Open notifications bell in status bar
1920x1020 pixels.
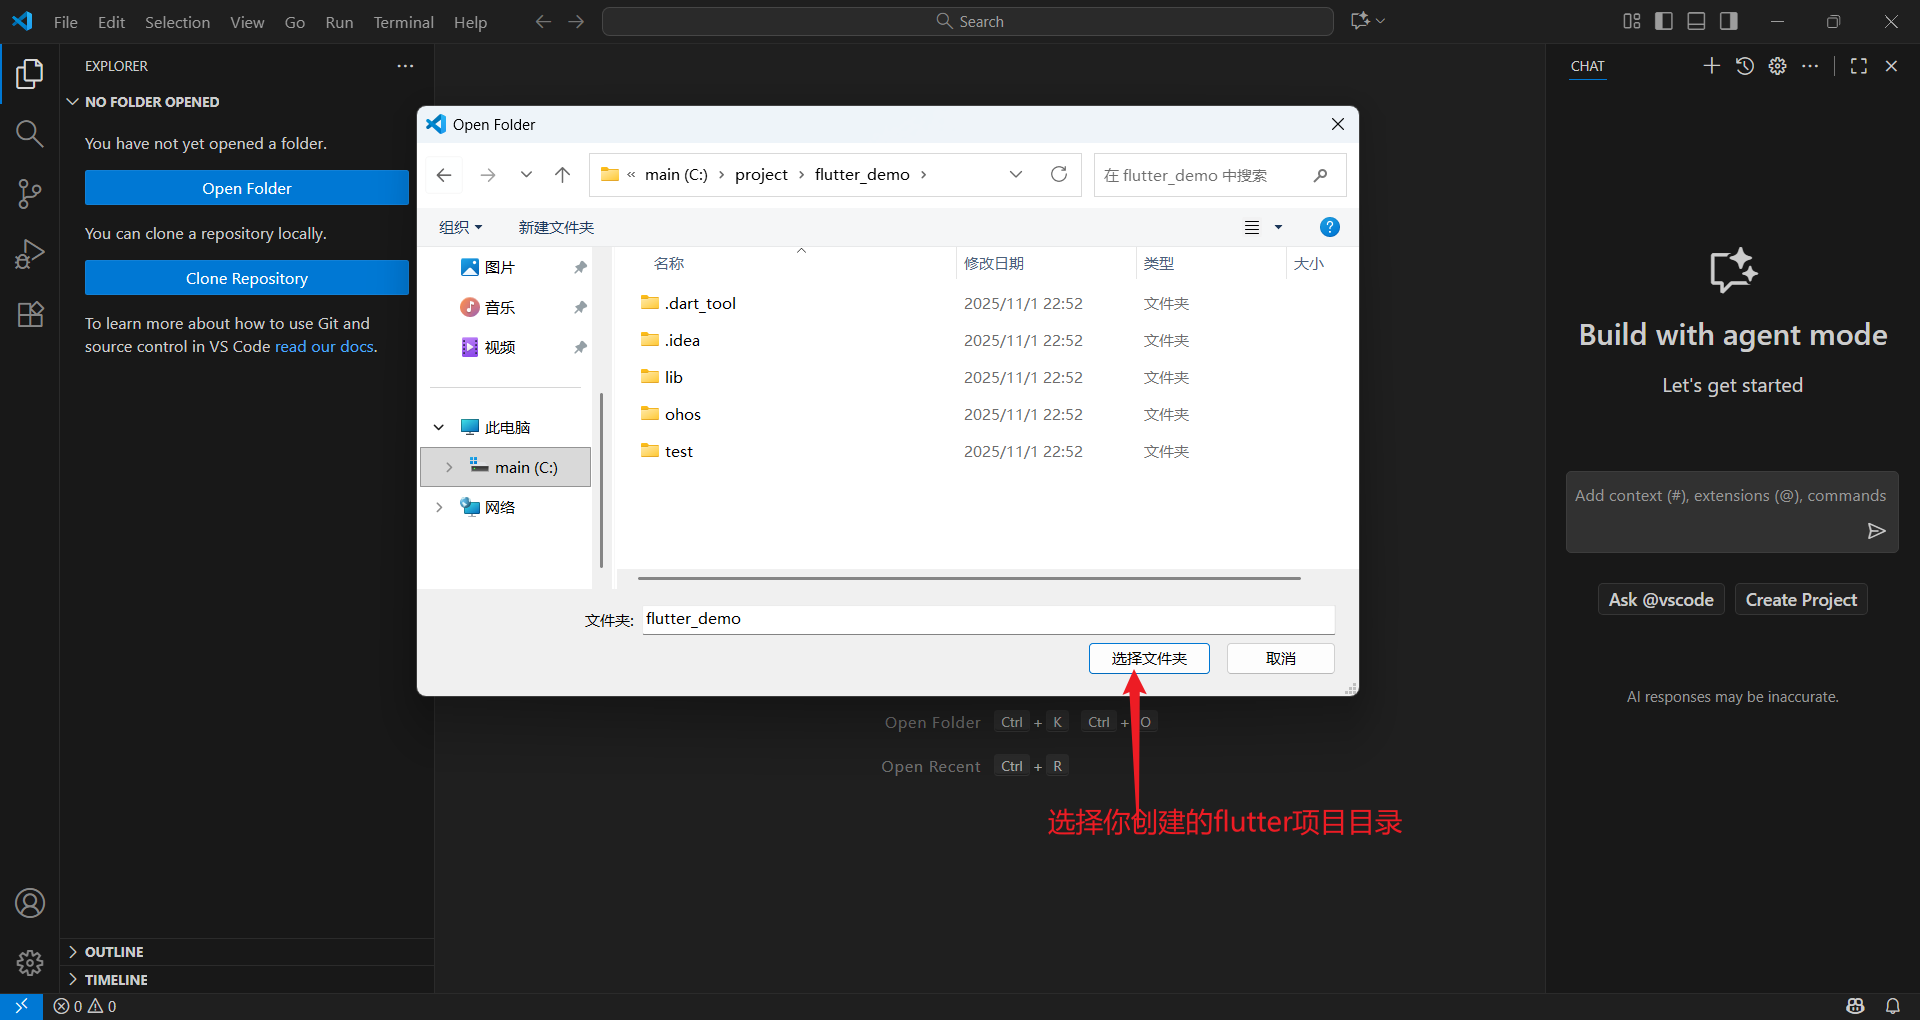click(x=1893, y=1006)
